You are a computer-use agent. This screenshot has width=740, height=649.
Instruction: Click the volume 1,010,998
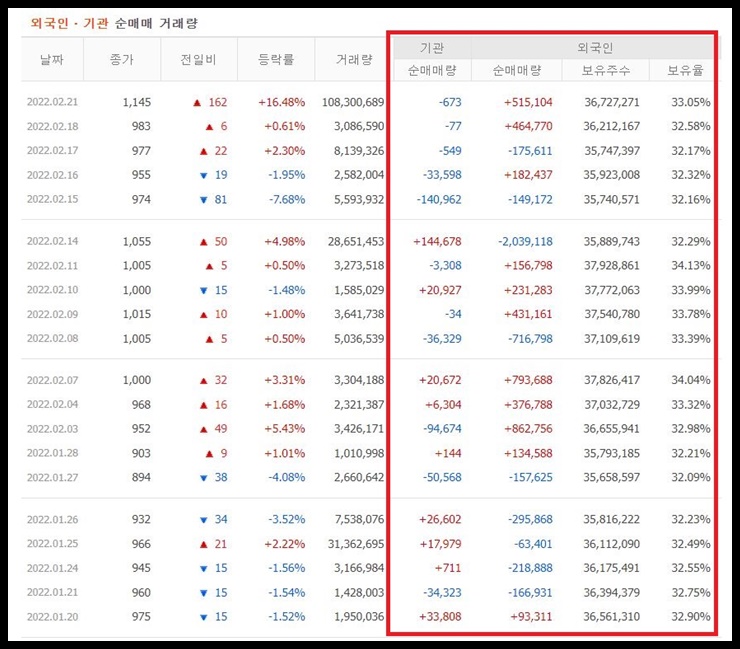(x=359, y=454)
